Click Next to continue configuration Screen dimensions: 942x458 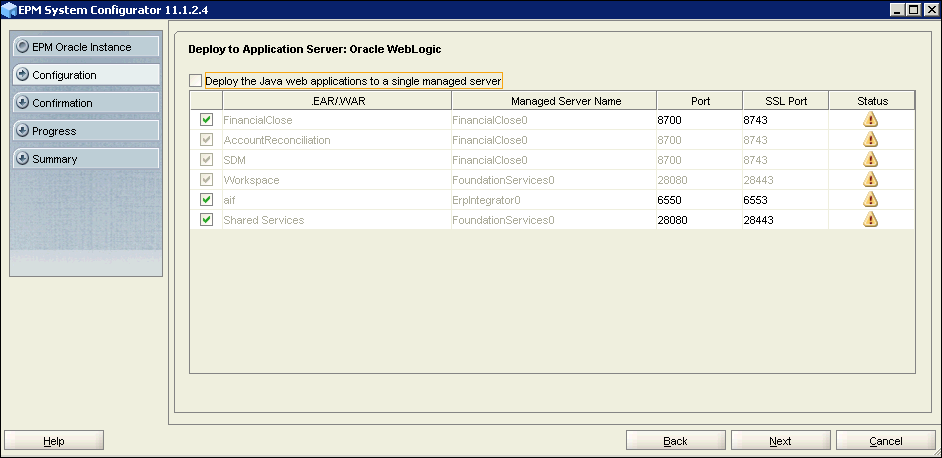pyautogui.click(x=780, y=441)
